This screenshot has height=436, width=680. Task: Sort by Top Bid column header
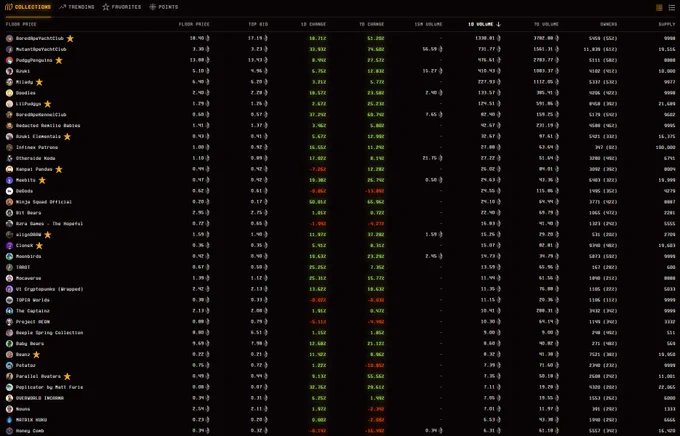[258, 24]
